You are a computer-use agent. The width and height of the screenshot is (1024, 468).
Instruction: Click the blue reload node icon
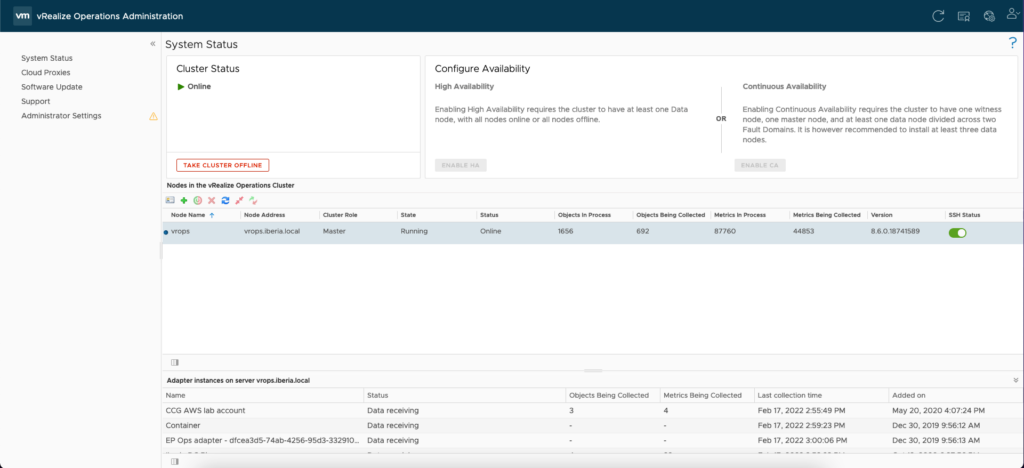225,200
